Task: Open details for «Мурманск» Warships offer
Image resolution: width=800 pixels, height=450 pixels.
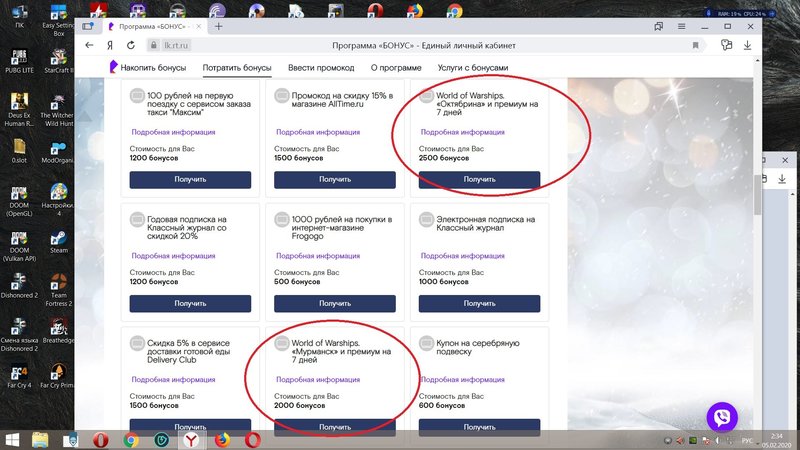Action: (318, 380)
